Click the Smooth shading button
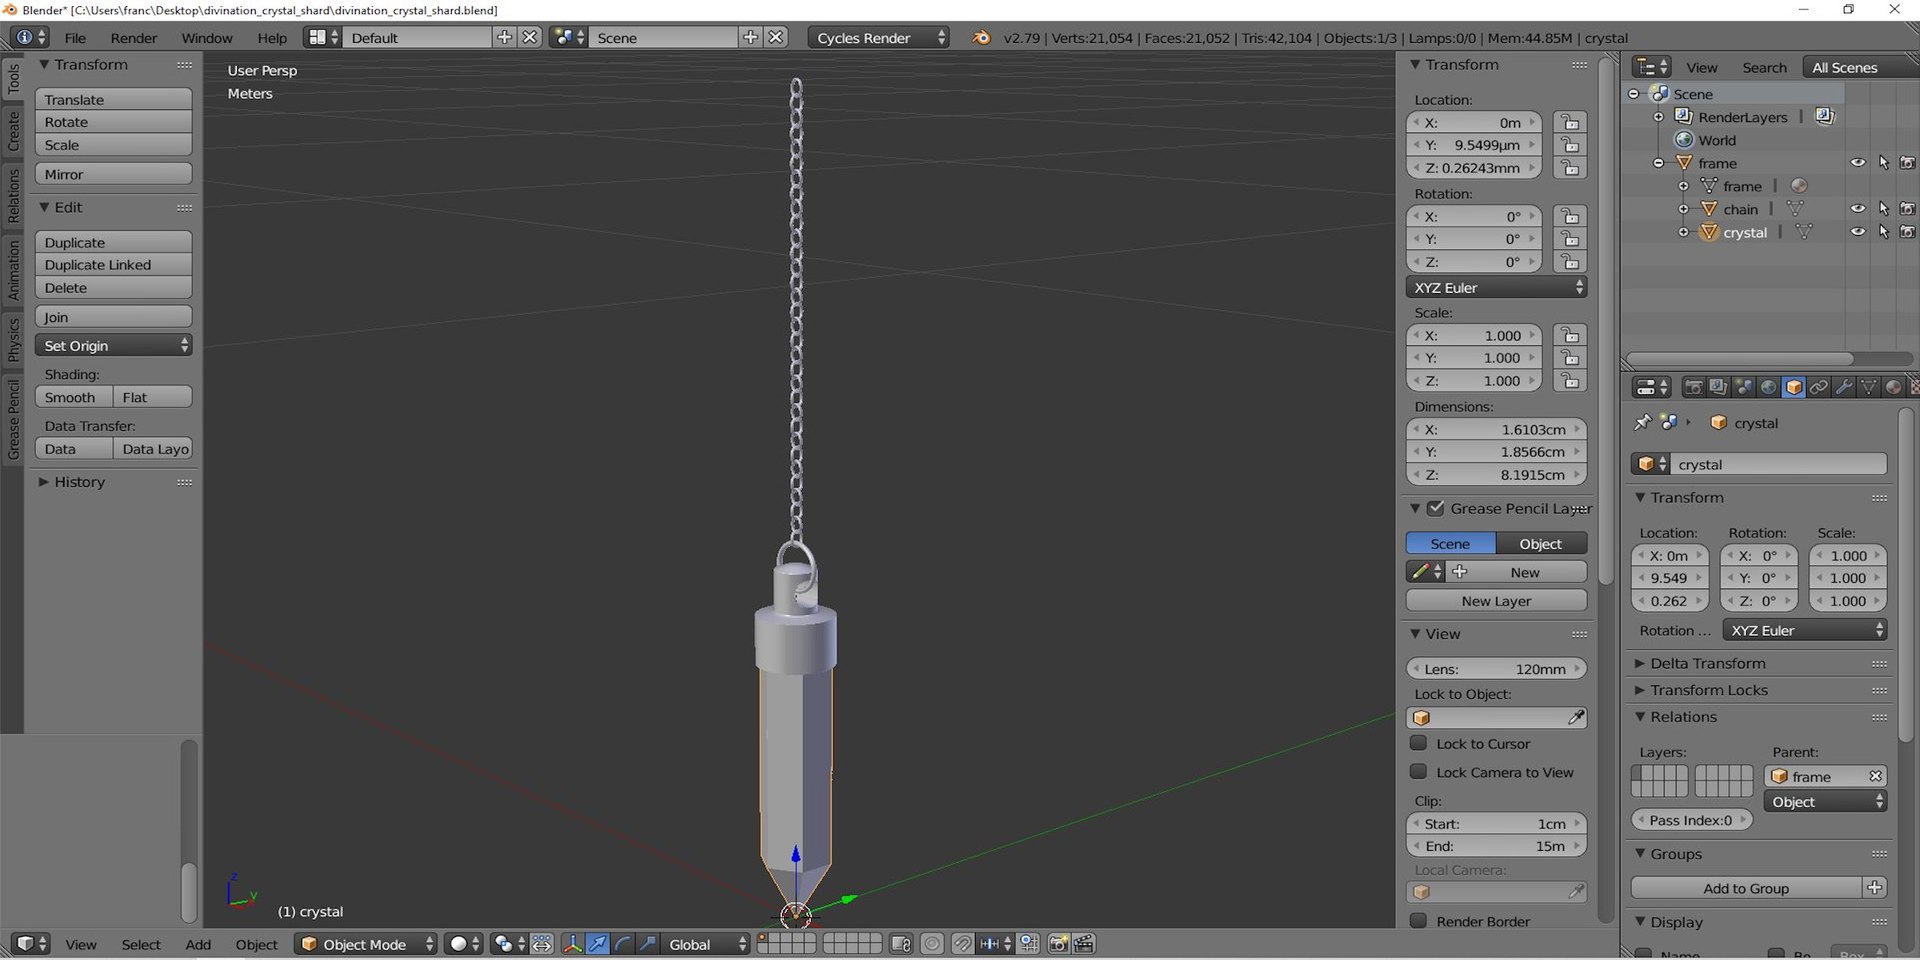 [74, 397]
